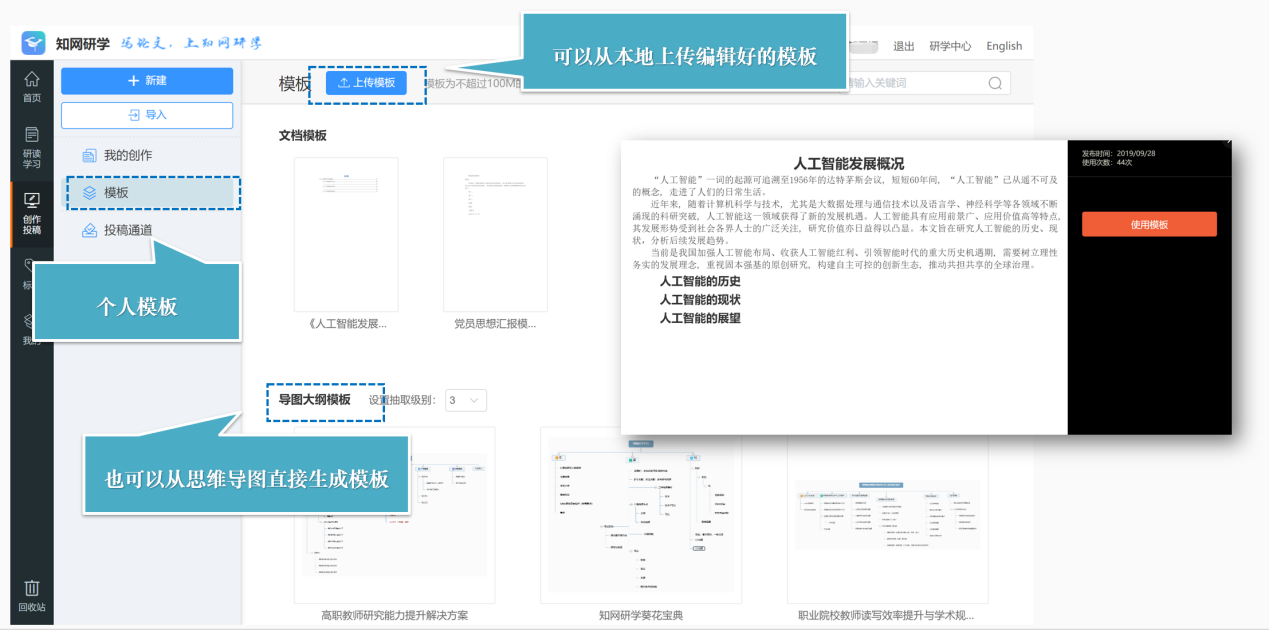Switch language to English
The width and height of the screenshot is (1269, 630).
click(x=1004, y=46)
